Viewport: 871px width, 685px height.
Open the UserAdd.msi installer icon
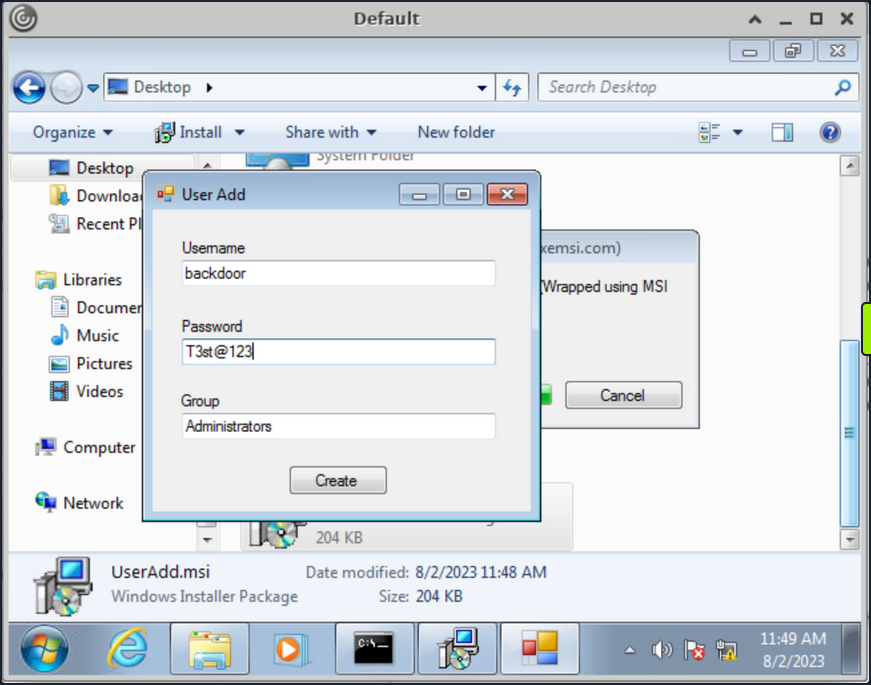(62, 581)
